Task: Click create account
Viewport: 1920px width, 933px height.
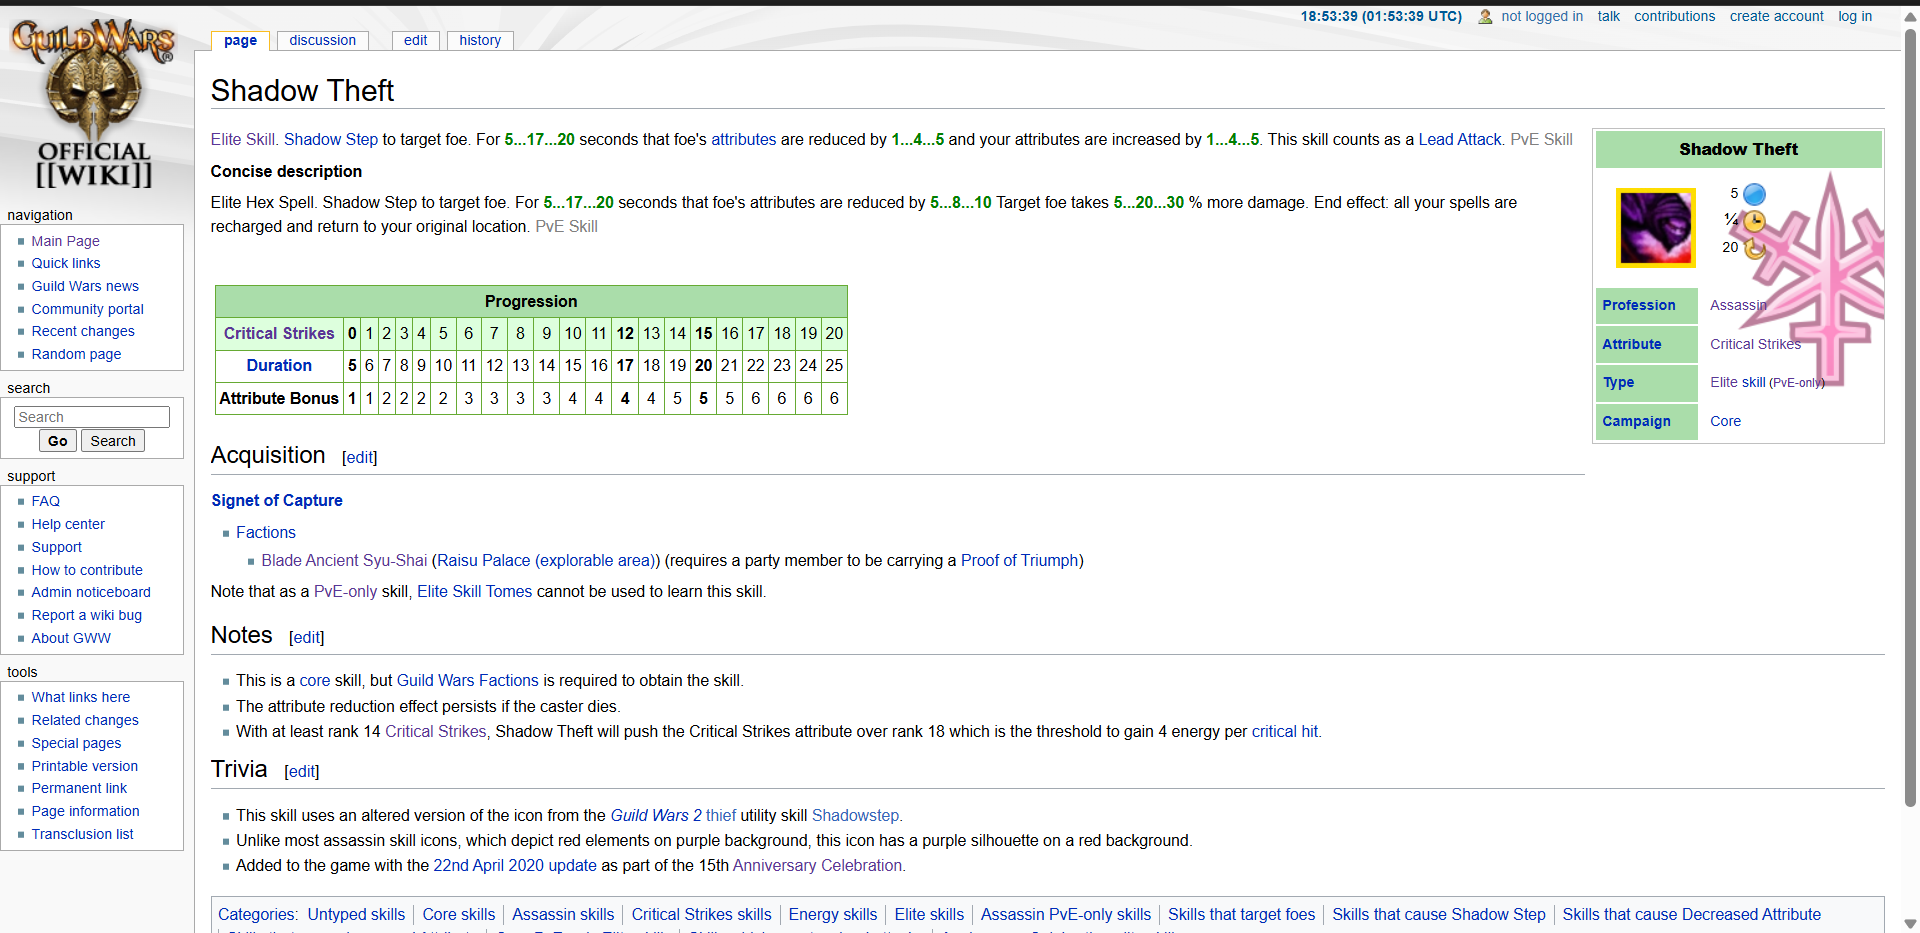Action: [1776, 16]
